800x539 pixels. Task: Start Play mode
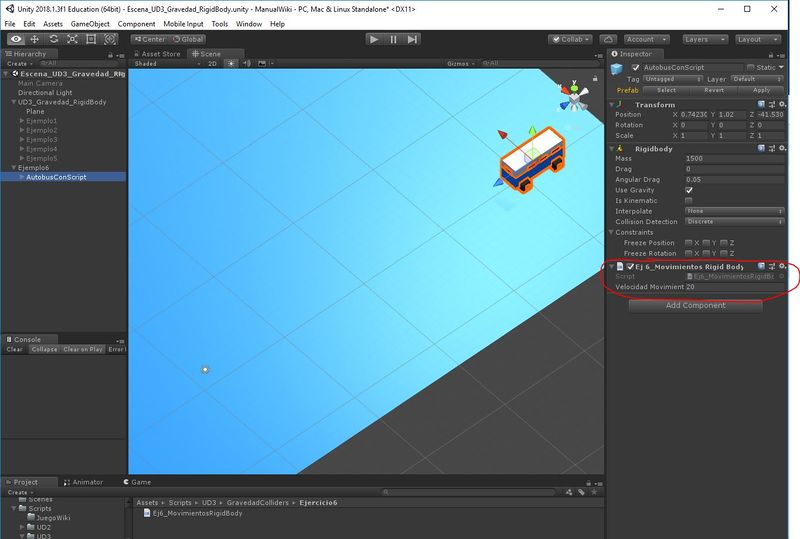click(374, 39)
